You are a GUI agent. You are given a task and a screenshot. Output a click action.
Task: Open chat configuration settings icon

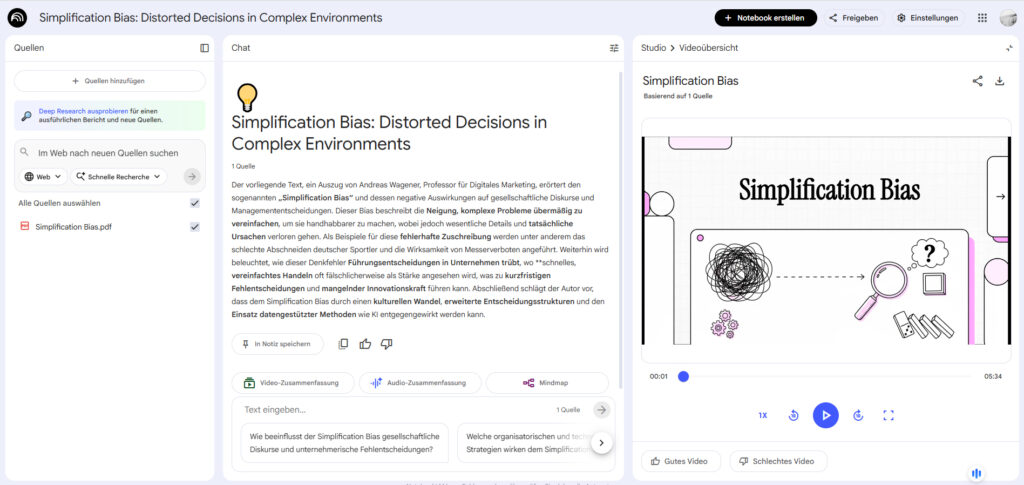(x=614, y=48)
